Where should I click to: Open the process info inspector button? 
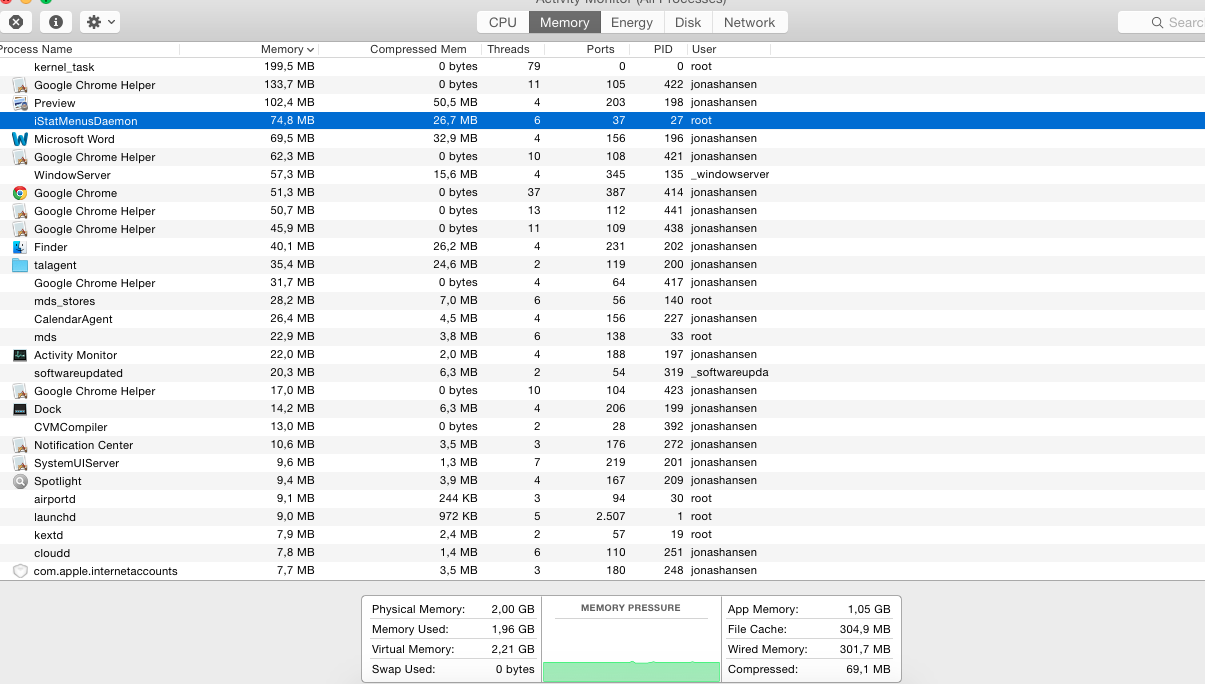(55, 21)
